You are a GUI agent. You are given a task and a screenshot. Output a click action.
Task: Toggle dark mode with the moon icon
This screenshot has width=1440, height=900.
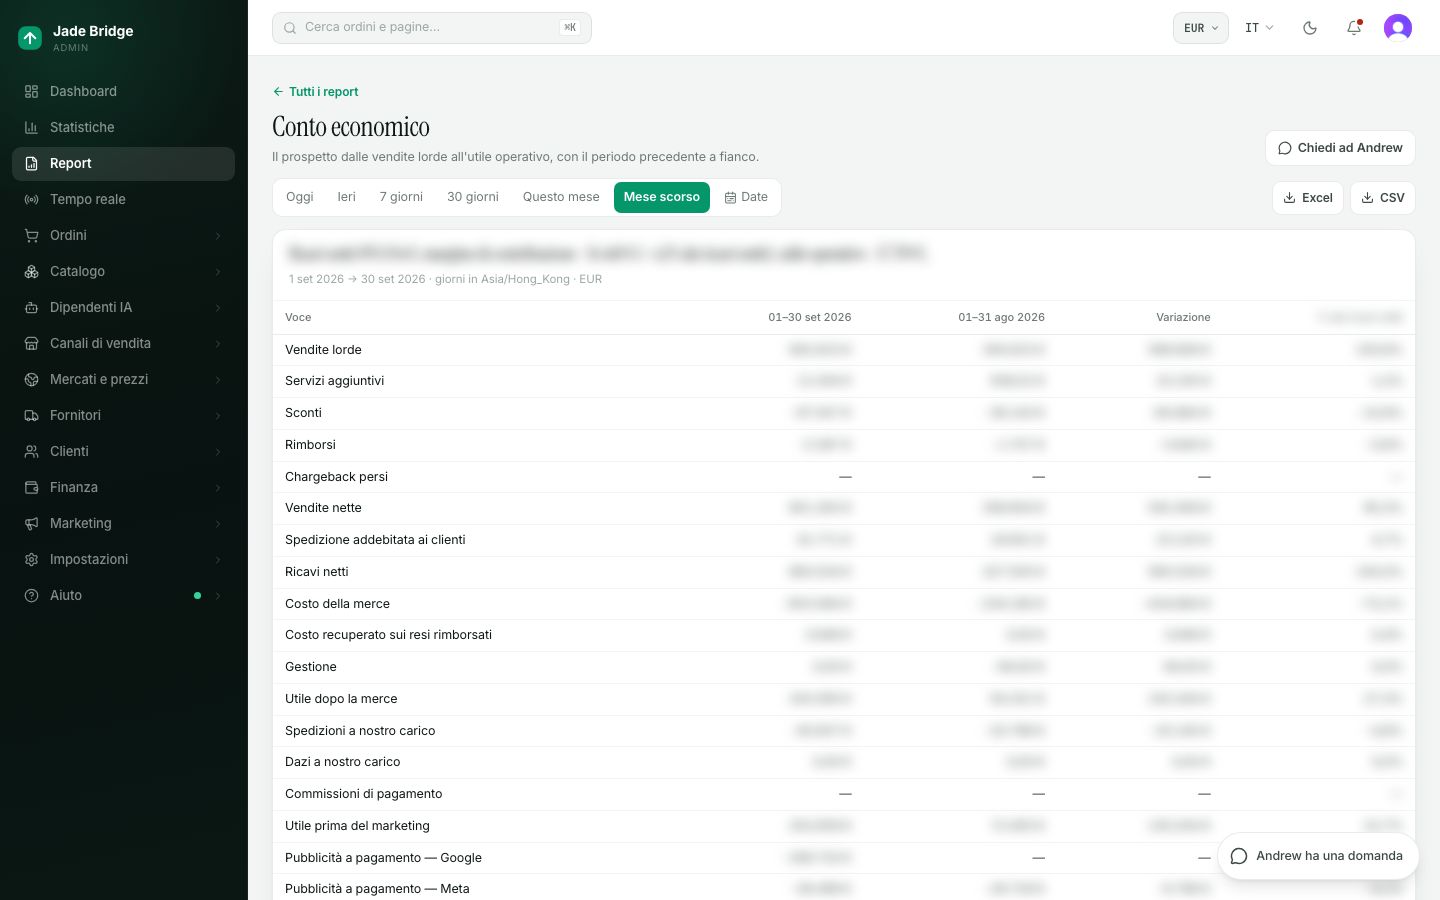click(1310, 28)
